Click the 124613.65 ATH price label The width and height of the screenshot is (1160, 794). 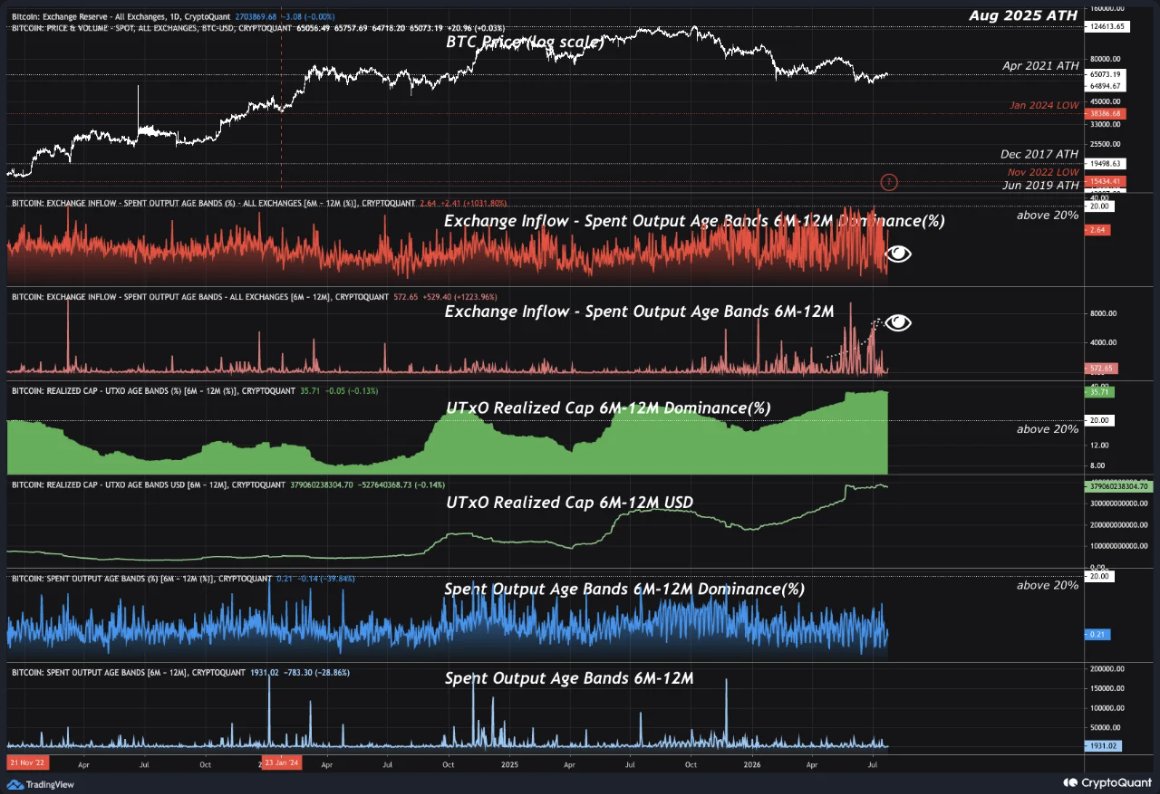(x=1107, y=27)
